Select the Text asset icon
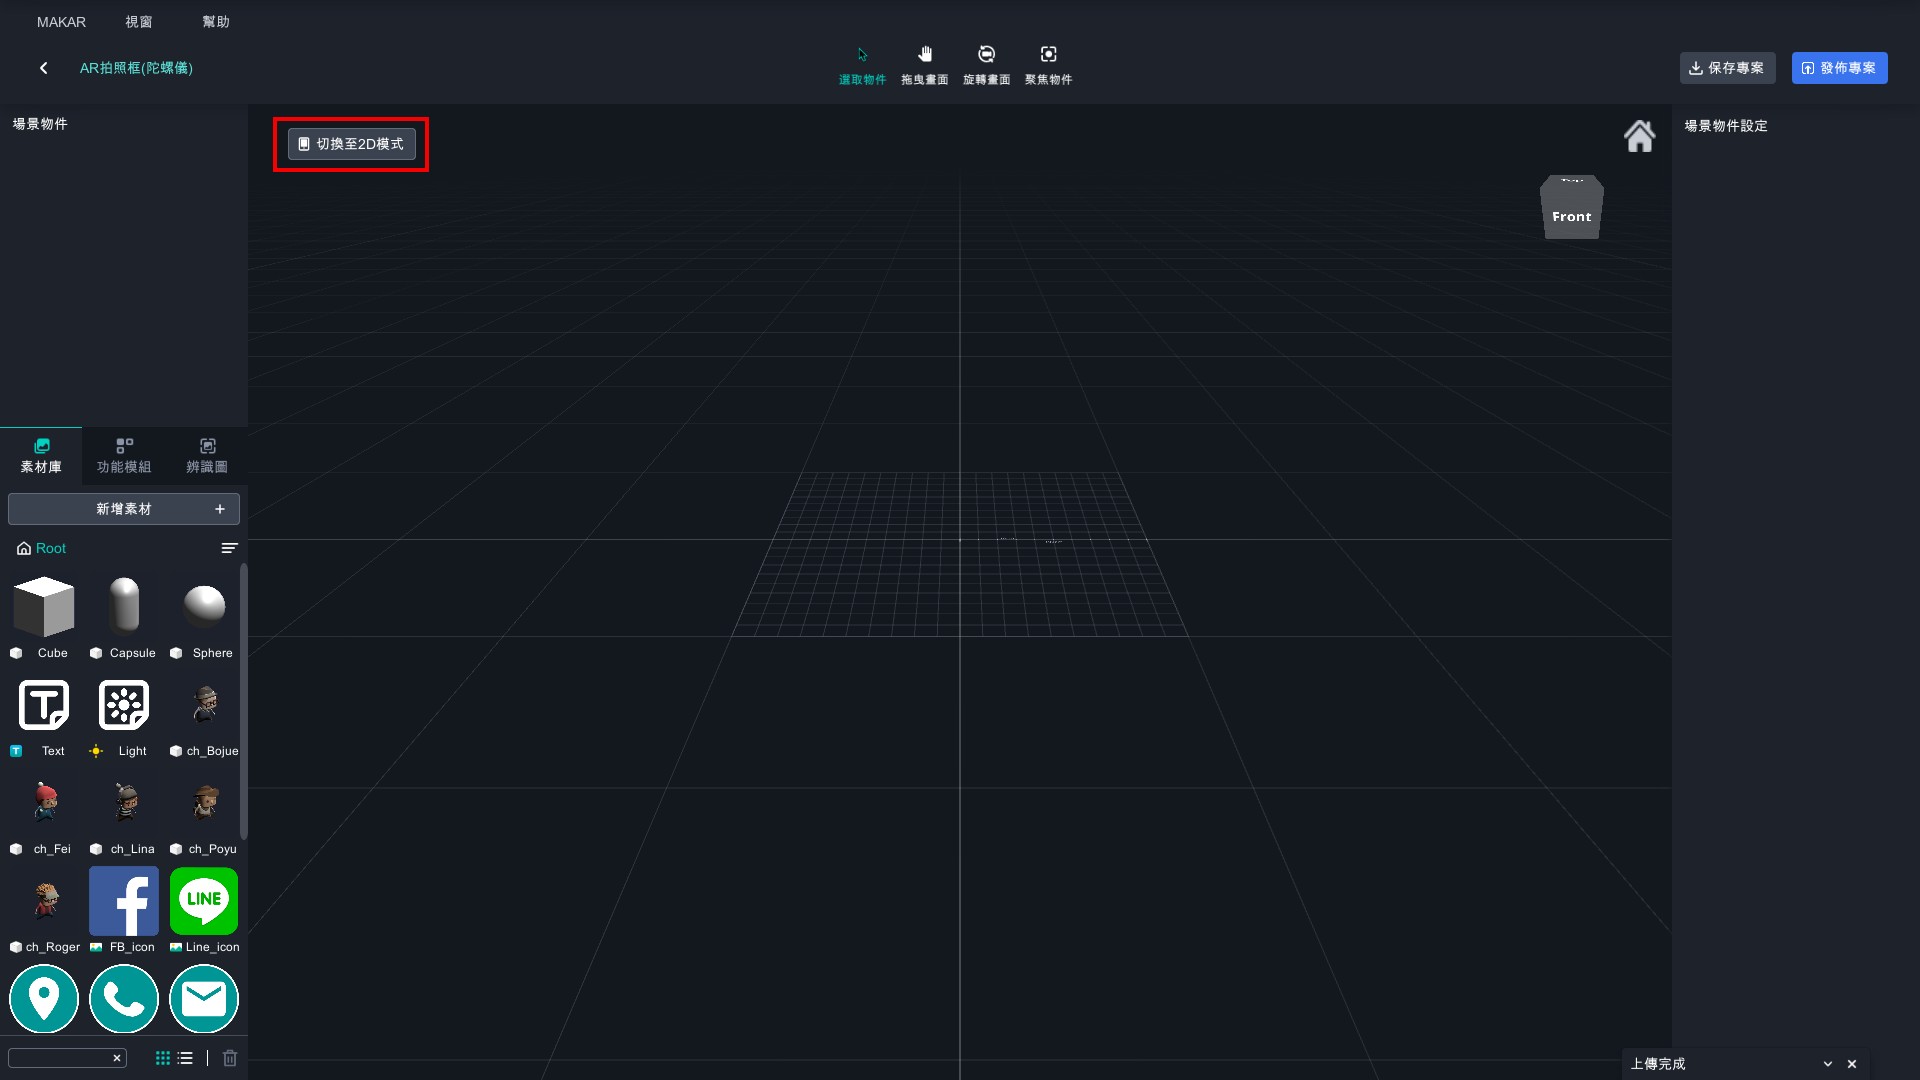The width and height of the screenshot is (1920, 1080). [x=44, y=705]
